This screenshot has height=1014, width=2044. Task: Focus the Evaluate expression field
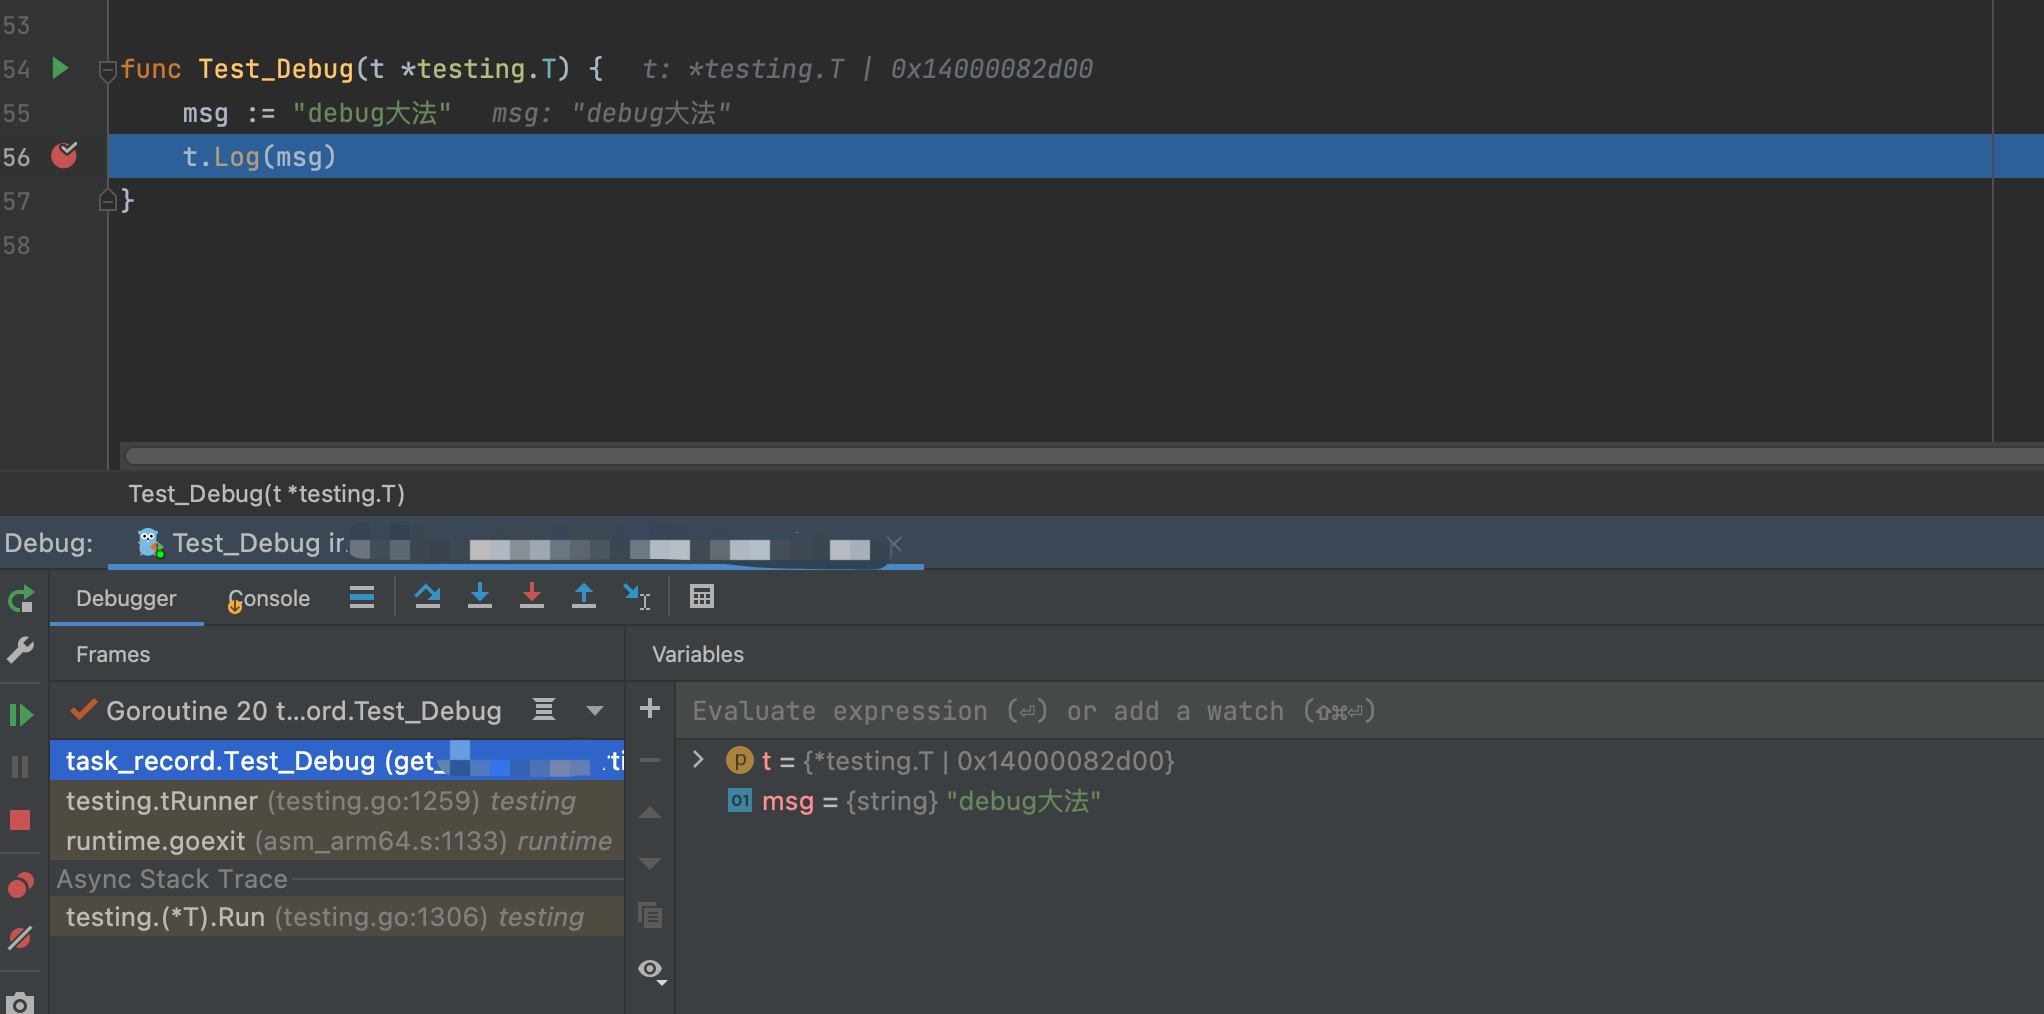point(1360,711)
